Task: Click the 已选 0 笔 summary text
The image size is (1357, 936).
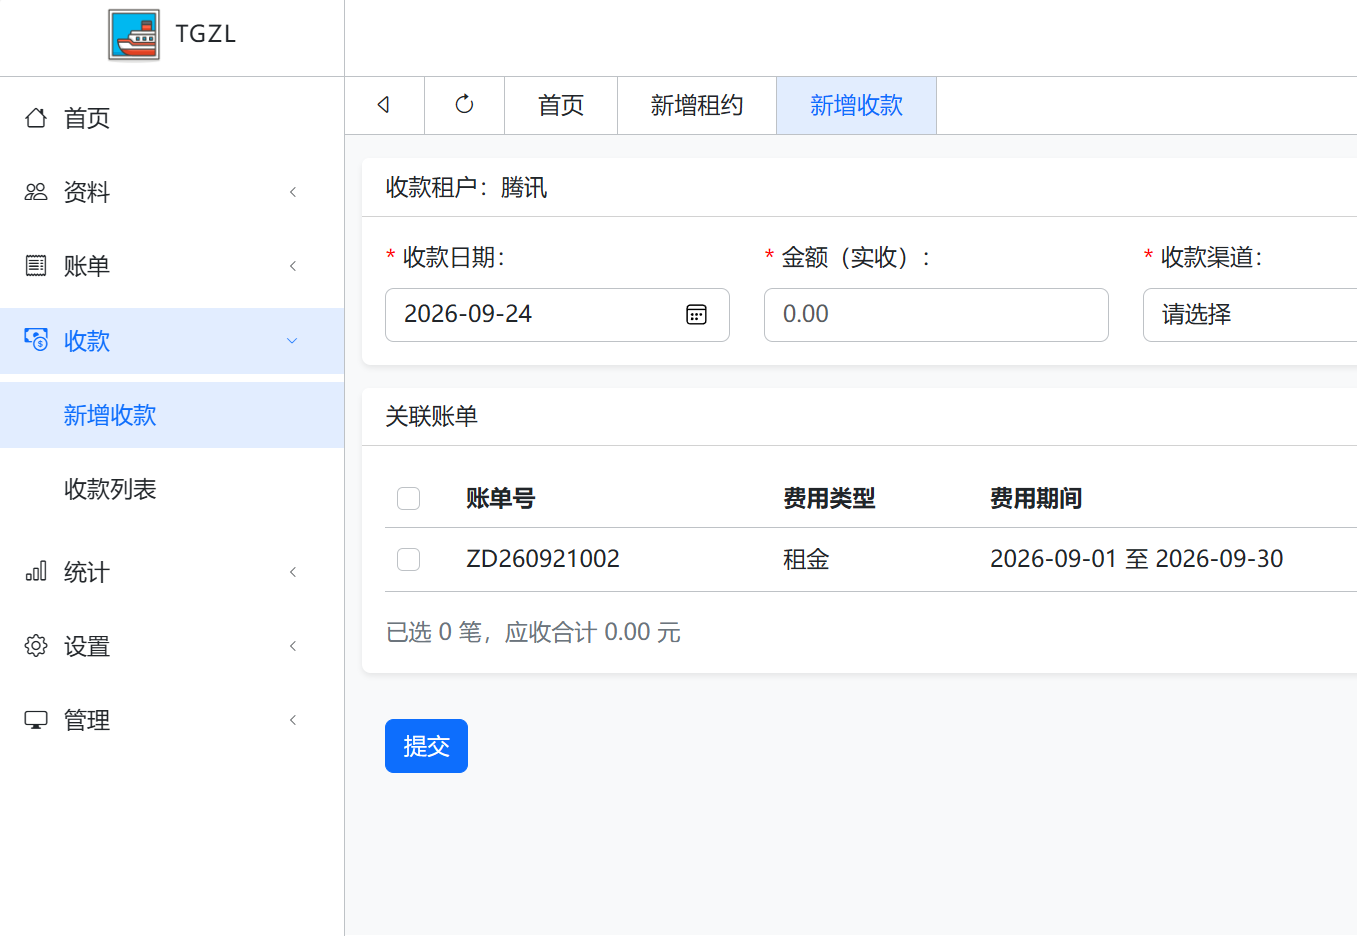Action: [533, 632]
